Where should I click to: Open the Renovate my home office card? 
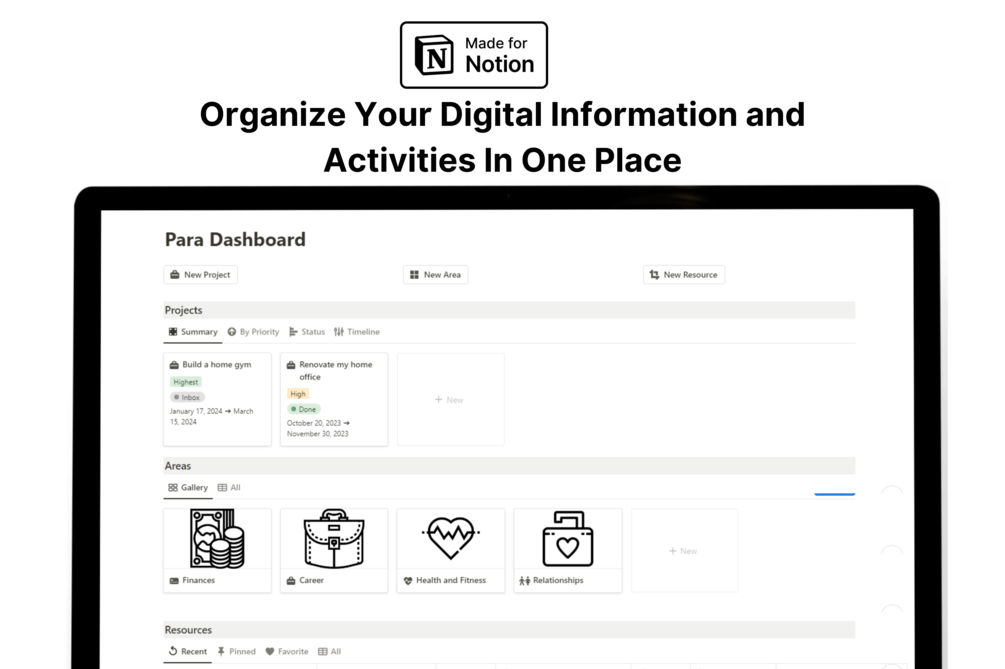pos(334,399)
